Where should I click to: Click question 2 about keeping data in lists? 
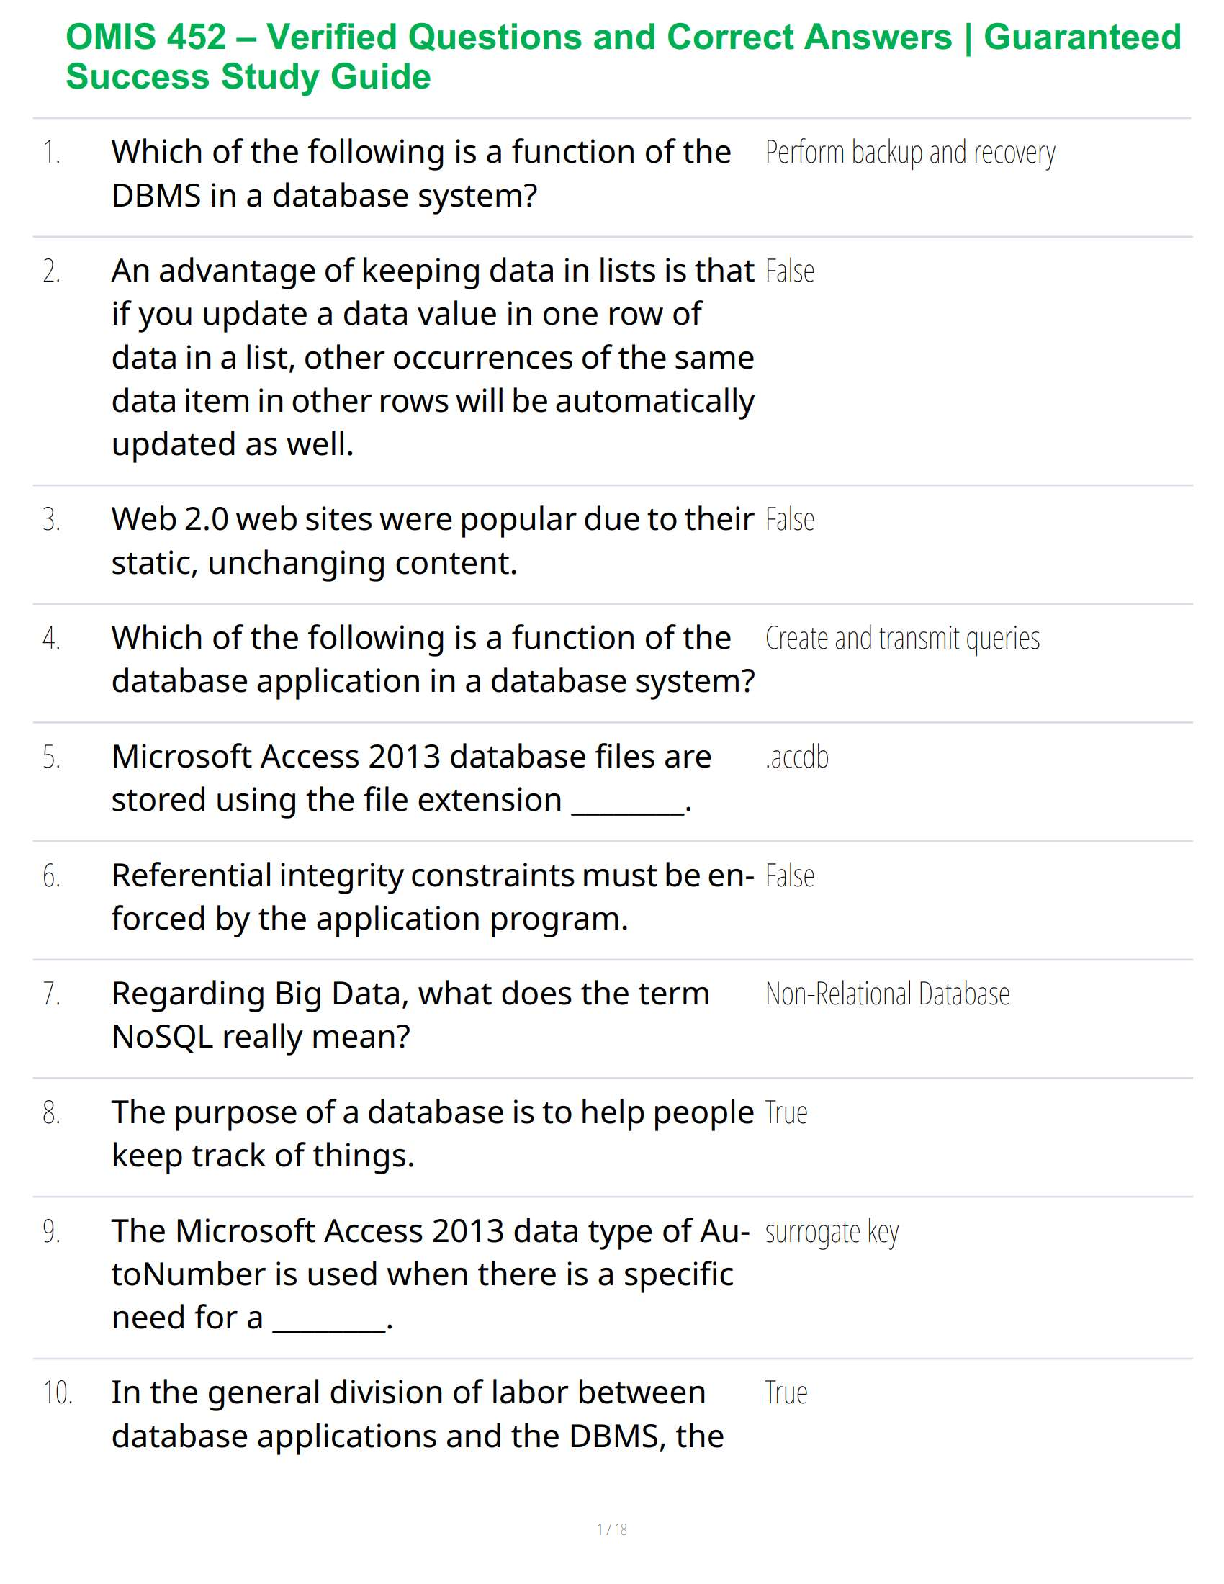coord(432,357)
